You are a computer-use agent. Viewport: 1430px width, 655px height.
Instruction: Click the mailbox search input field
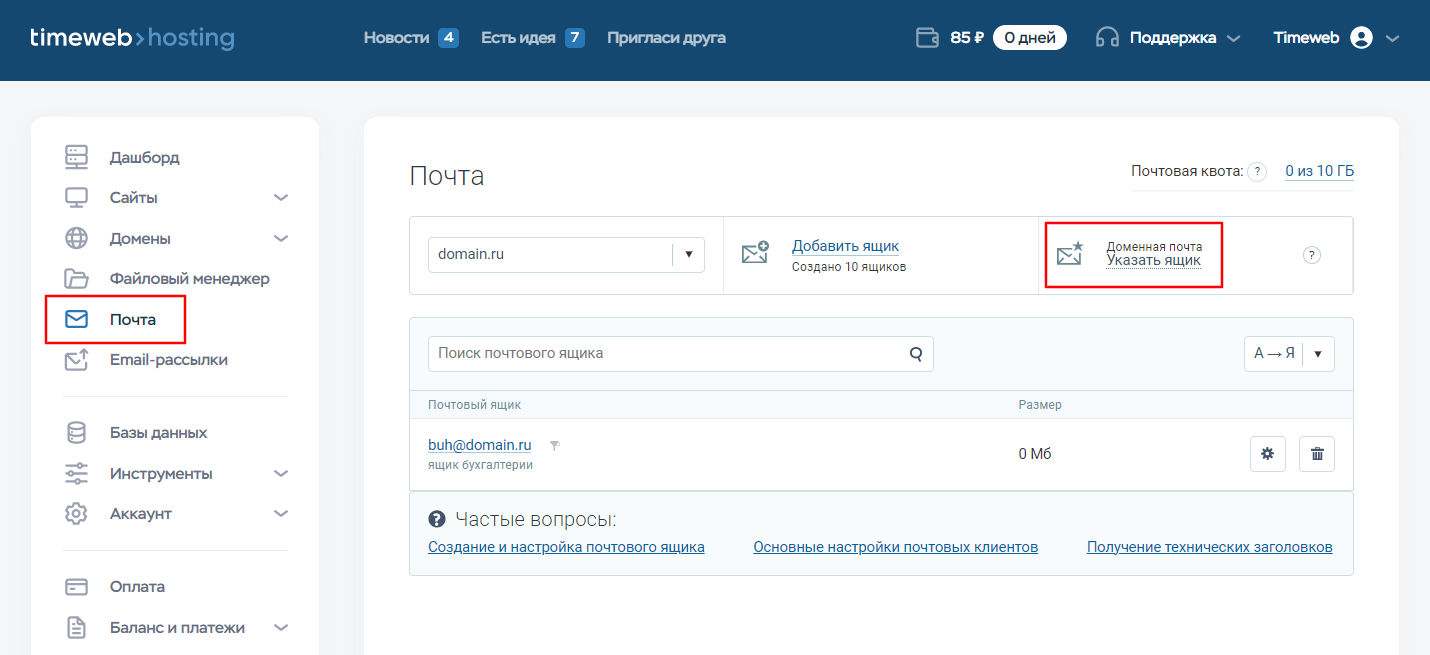coord(650,353)
